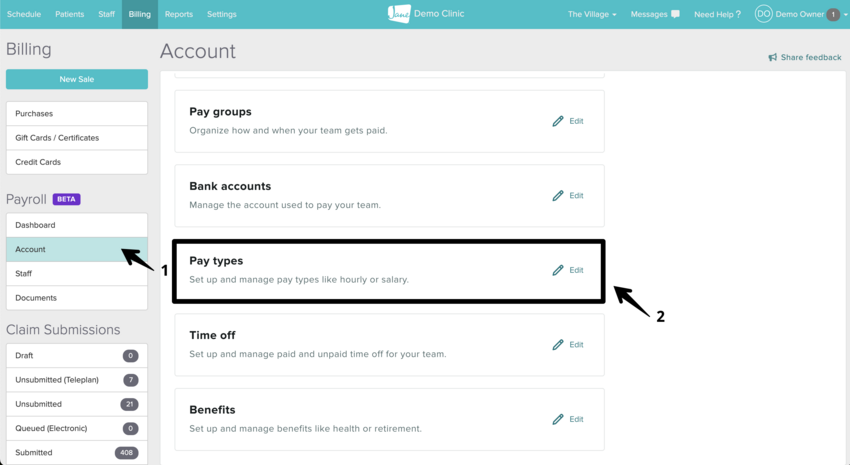Click the Share feedback megaphone icon
This screenshot has height=465, width=850.
tap(773, 58)
